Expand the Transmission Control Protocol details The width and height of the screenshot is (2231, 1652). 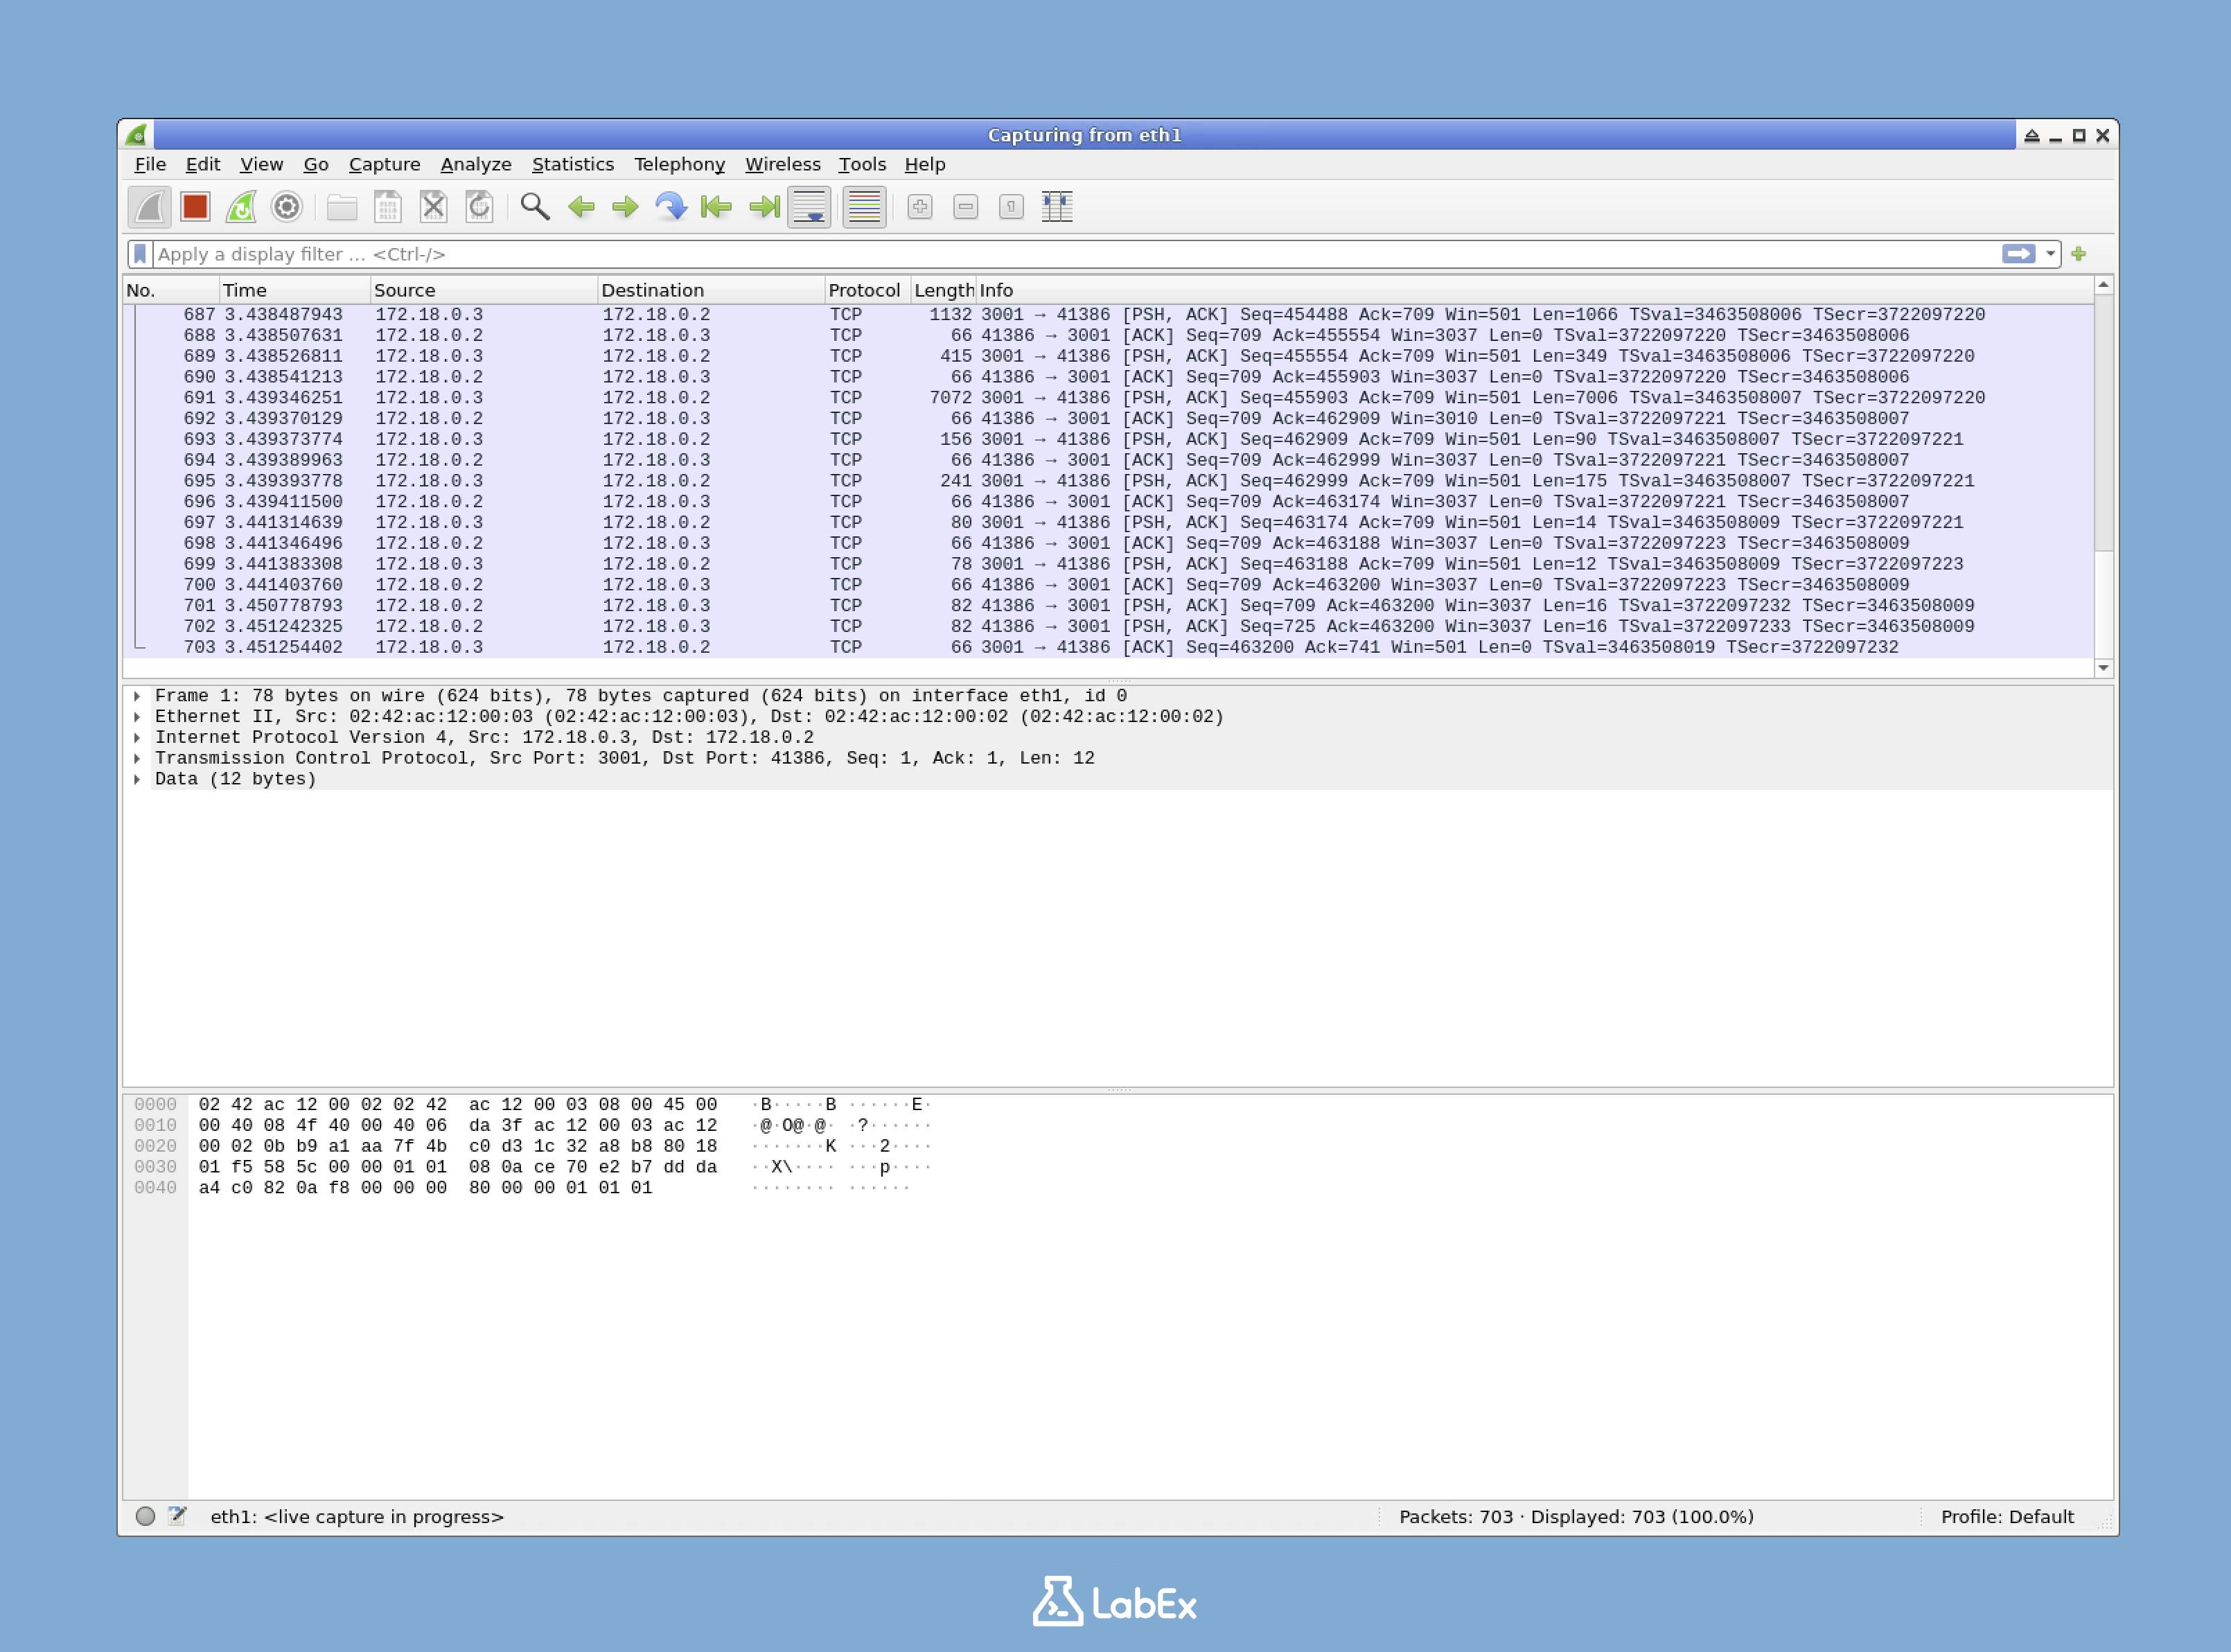click(x=139, y=758)
